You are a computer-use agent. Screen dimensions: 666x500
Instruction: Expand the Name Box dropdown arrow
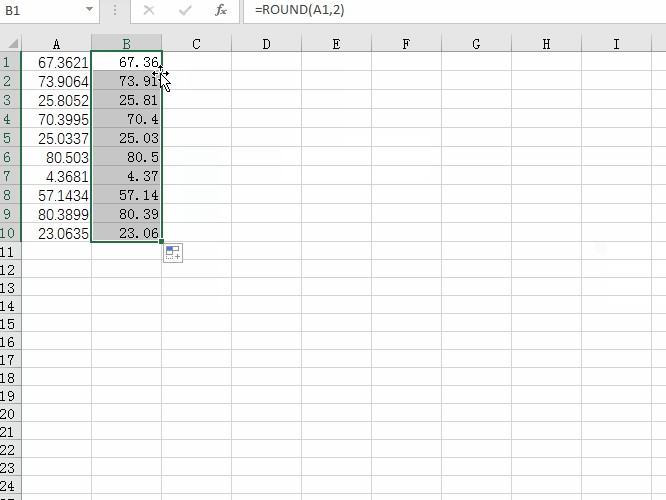[89, 9]
